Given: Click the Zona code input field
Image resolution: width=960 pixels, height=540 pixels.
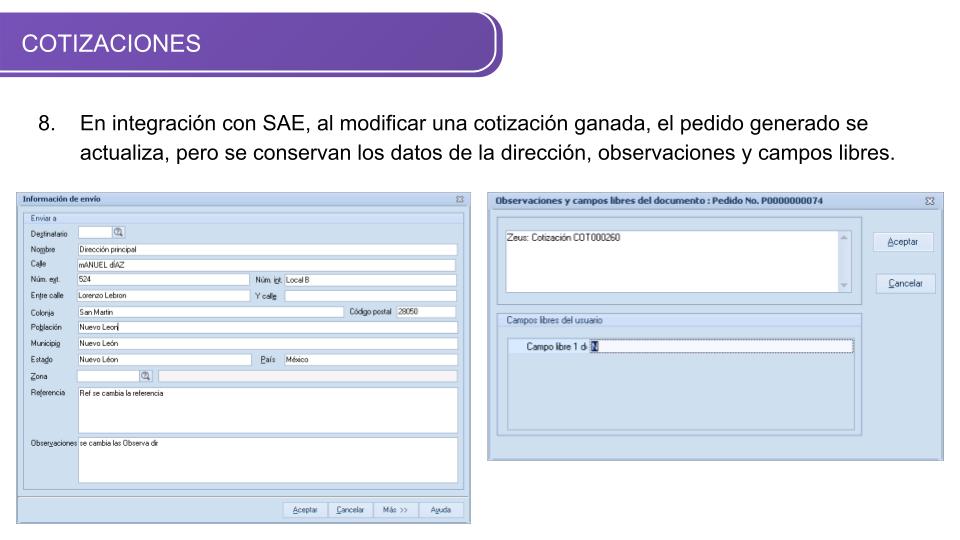Looking at the screenshot, I should (108, 376).
